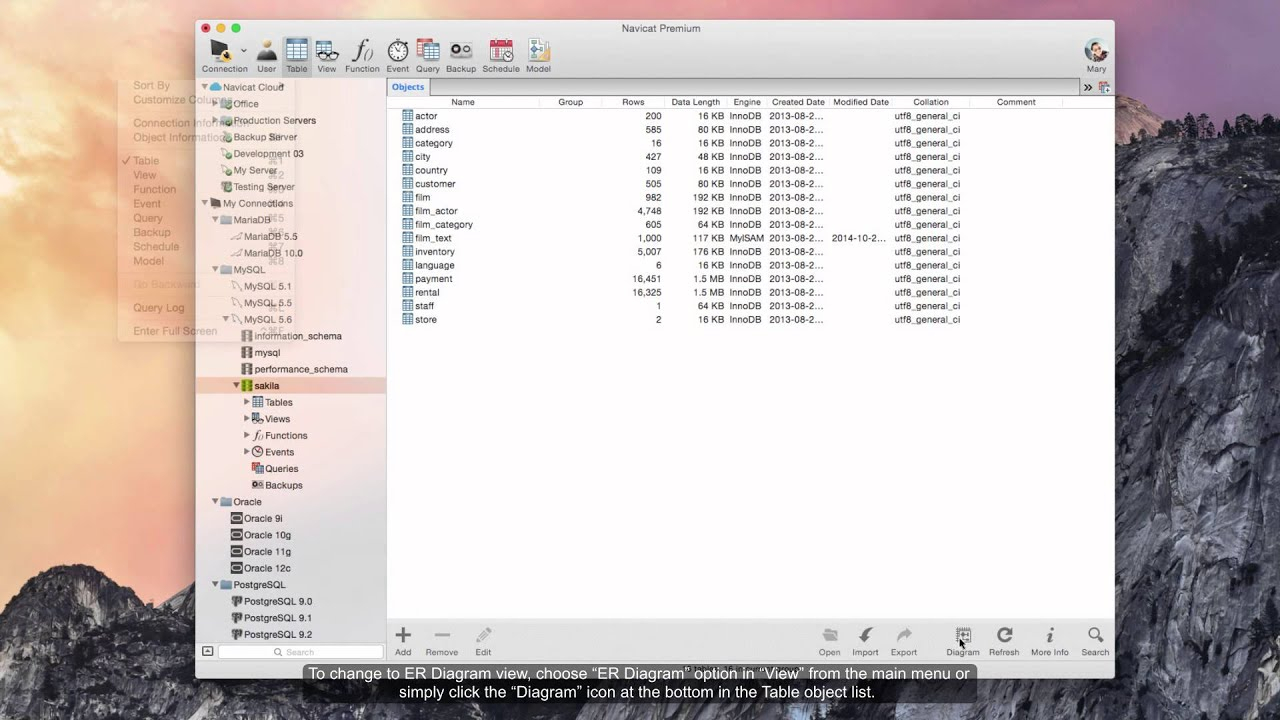Select the Oracle 9i connection
The height and width of the screenshot is (720, 1280).
click(257, 519)
